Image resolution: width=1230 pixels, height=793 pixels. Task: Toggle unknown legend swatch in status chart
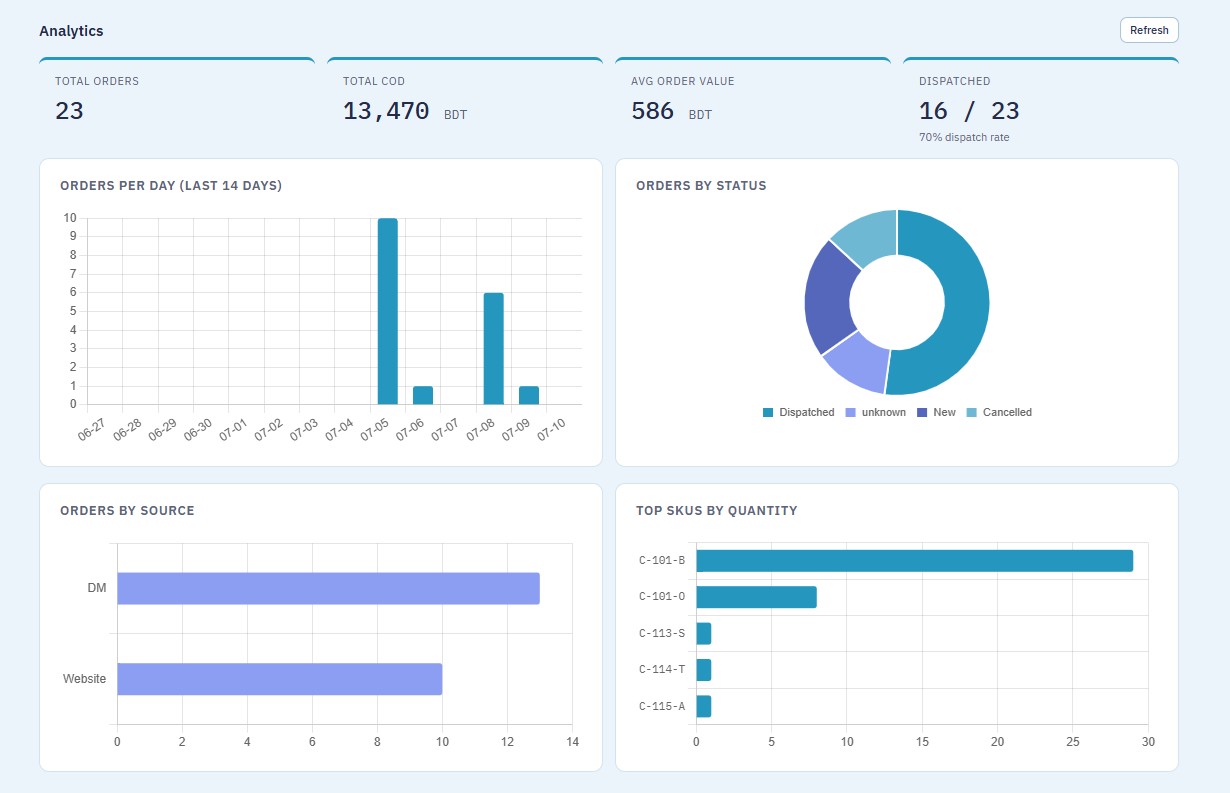pyautogui.click(x=851, y=412)
